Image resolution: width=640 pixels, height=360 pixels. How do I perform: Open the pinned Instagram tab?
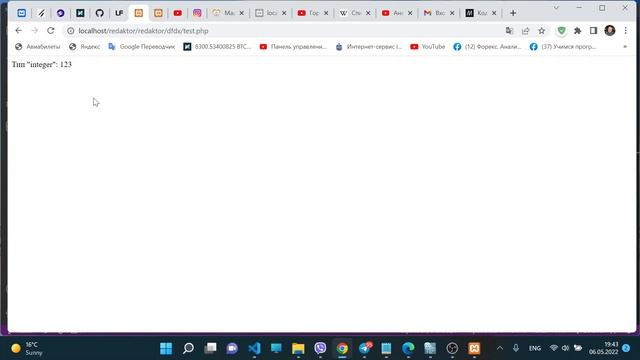tap(197, 13)
